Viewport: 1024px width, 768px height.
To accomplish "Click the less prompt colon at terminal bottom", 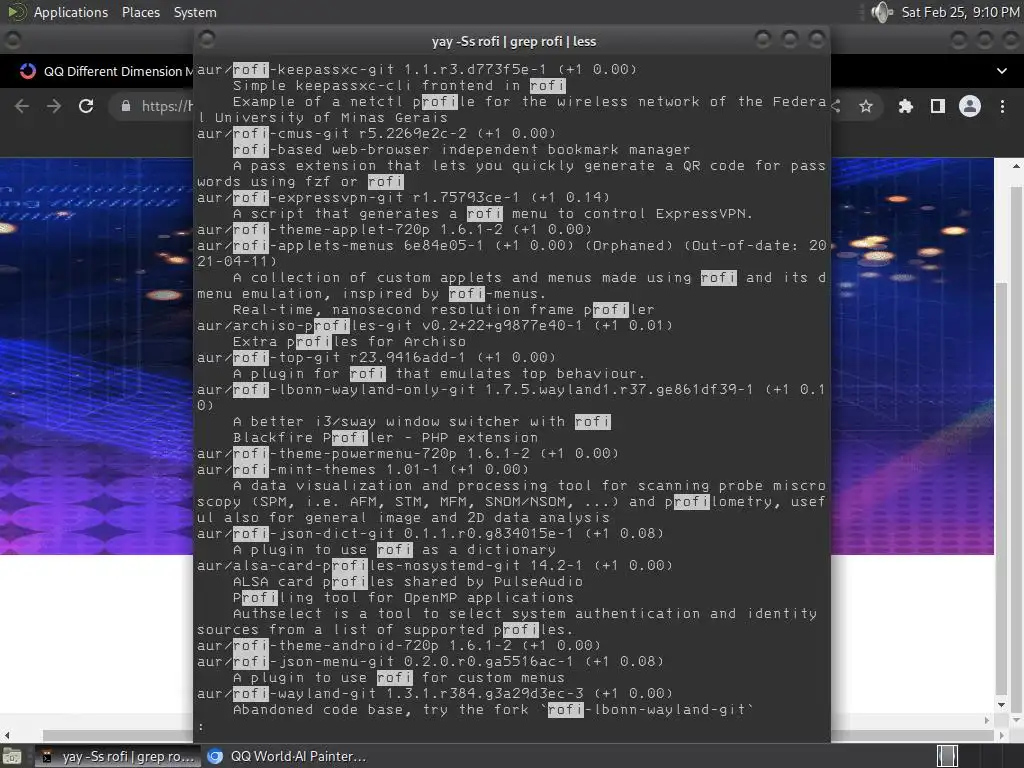I will click(x=201, y=726).
